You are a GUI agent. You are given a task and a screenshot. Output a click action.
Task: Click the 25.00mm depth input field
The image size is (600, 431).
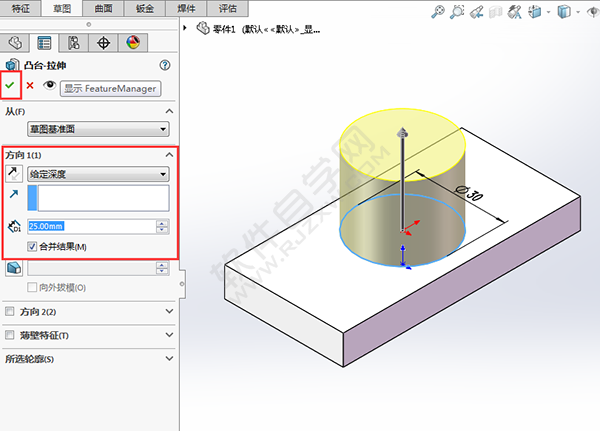click(92, 226)
